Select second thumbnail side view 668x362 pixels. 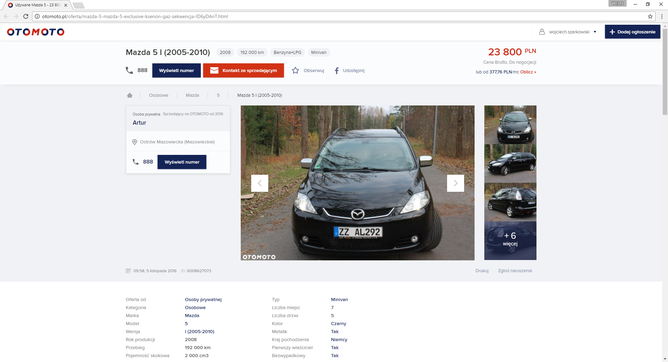click(x=510, y=164)
